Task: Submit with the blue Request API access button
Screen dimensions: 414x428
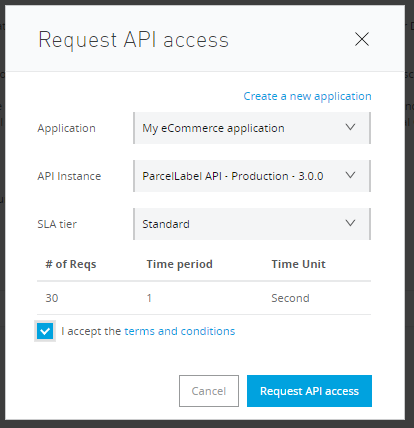Action: tap(309, 391)
